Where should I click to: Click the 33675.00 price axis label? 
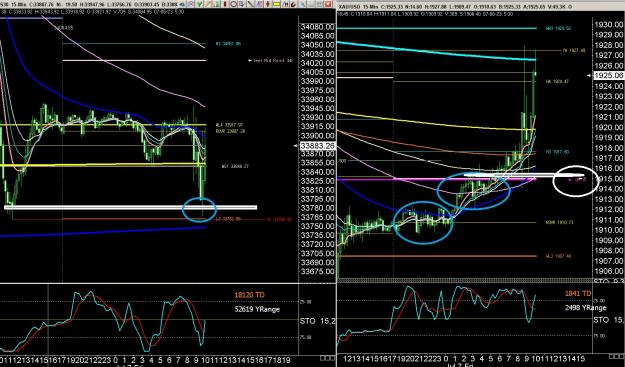point(317,271)
